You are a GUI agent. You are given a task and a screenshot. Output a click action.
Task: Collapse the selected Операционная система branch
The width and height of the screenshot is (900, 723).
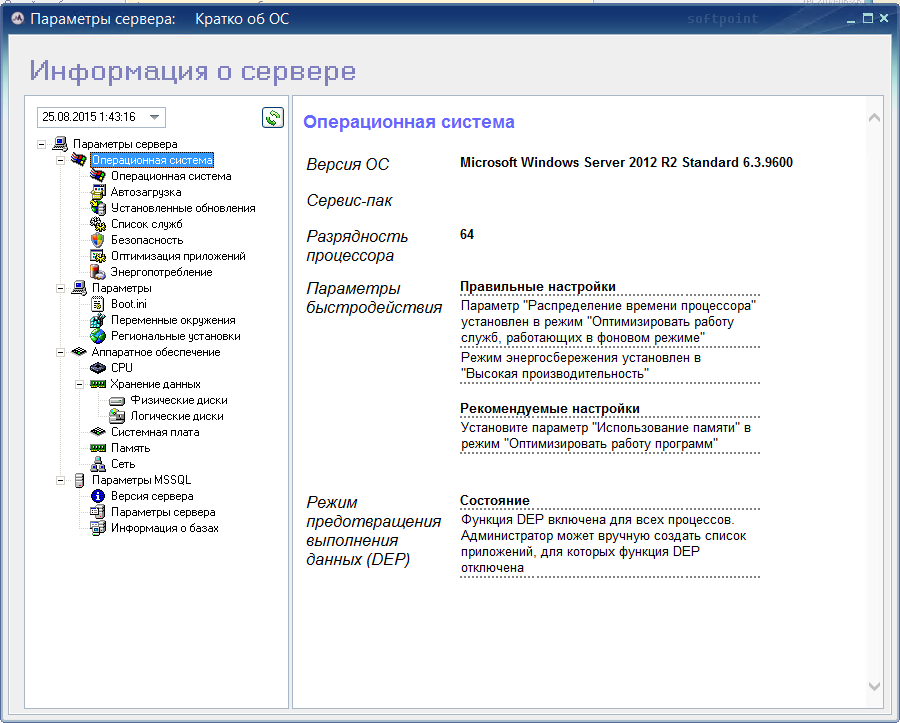click(60, 160)
